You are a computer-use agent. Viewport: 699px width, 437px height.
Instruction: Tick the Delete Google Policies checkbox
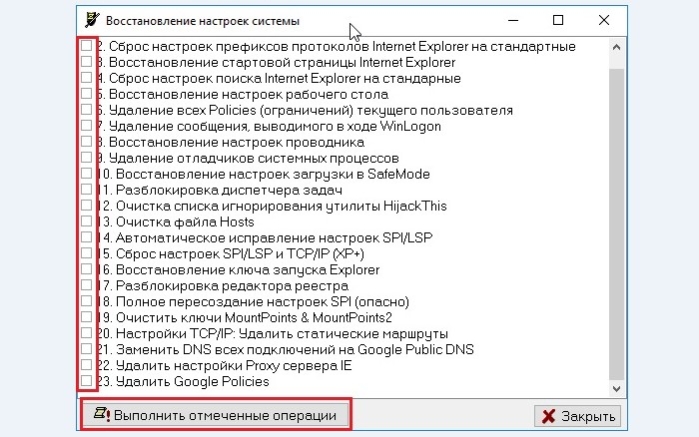(86, 381)
